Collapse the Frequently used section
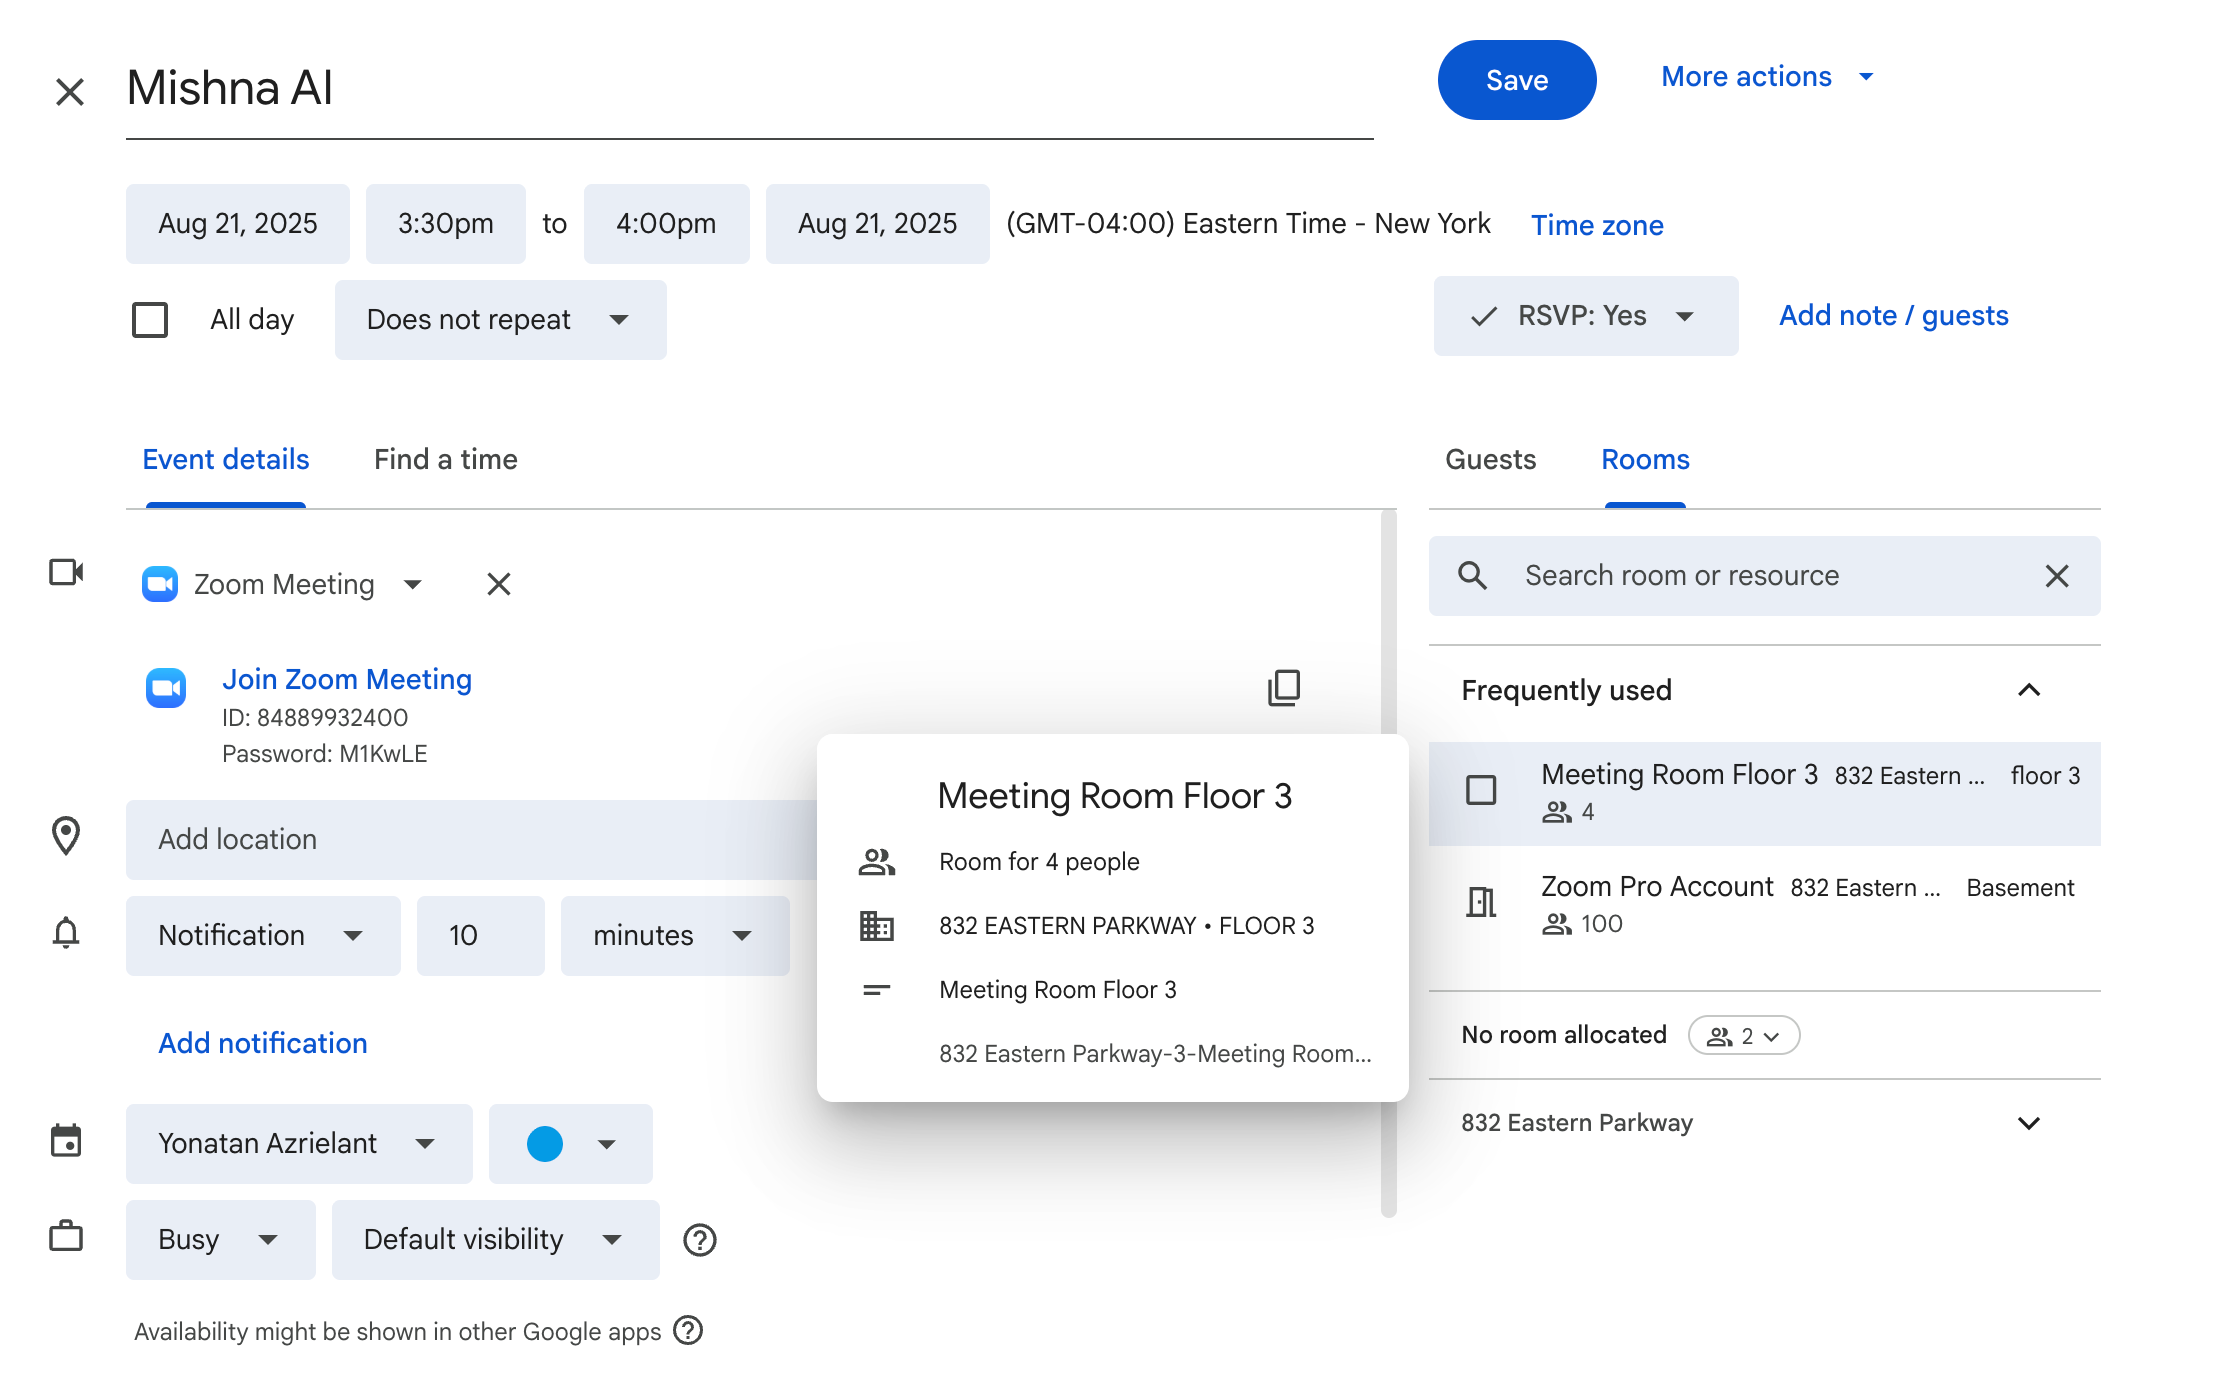Screen dimensions: 2236x1380 click(x=2029, y=690)
